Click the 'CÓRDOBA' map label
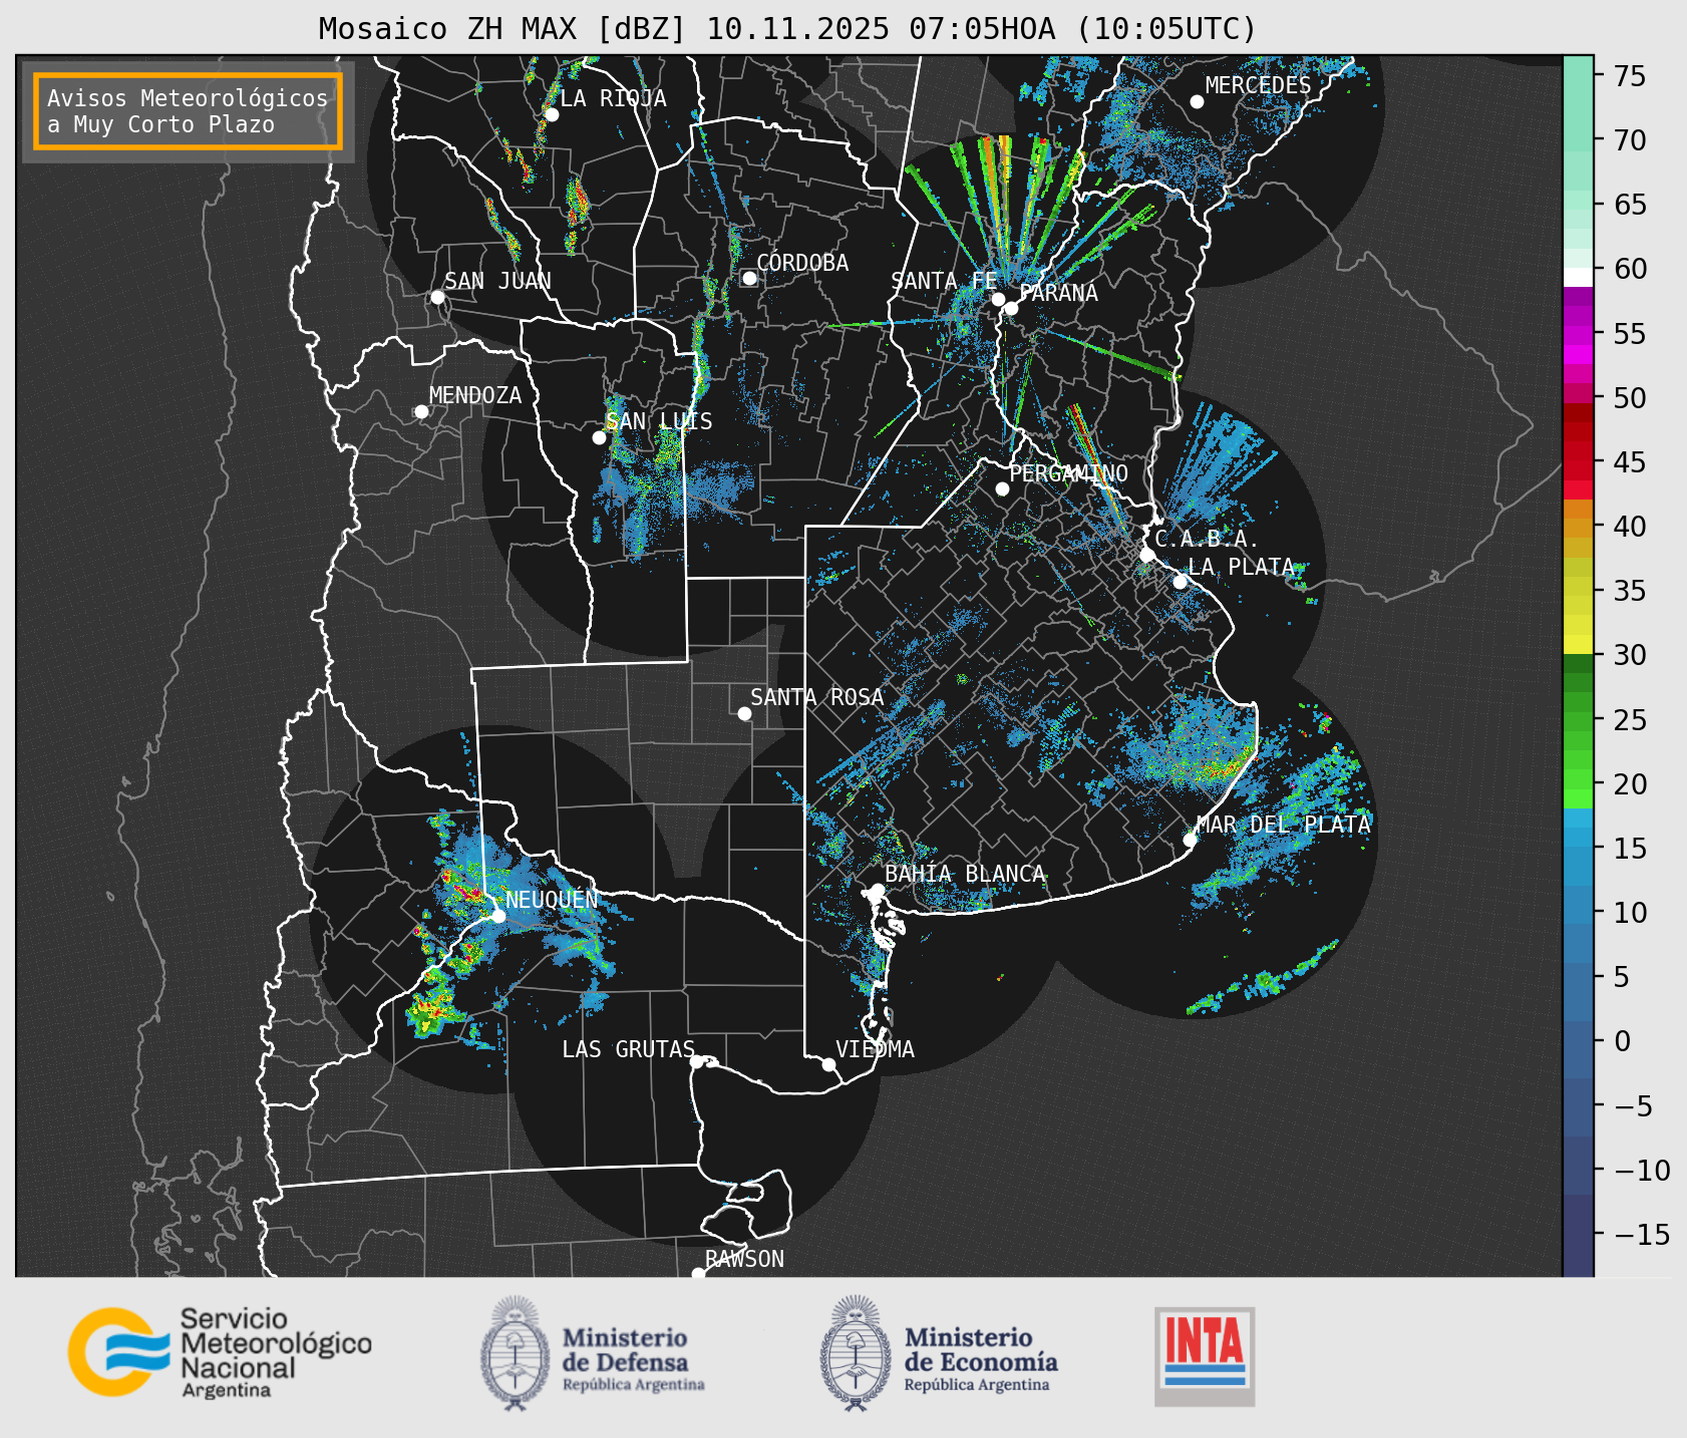Screen dimensions: 1687x1438 803,263
